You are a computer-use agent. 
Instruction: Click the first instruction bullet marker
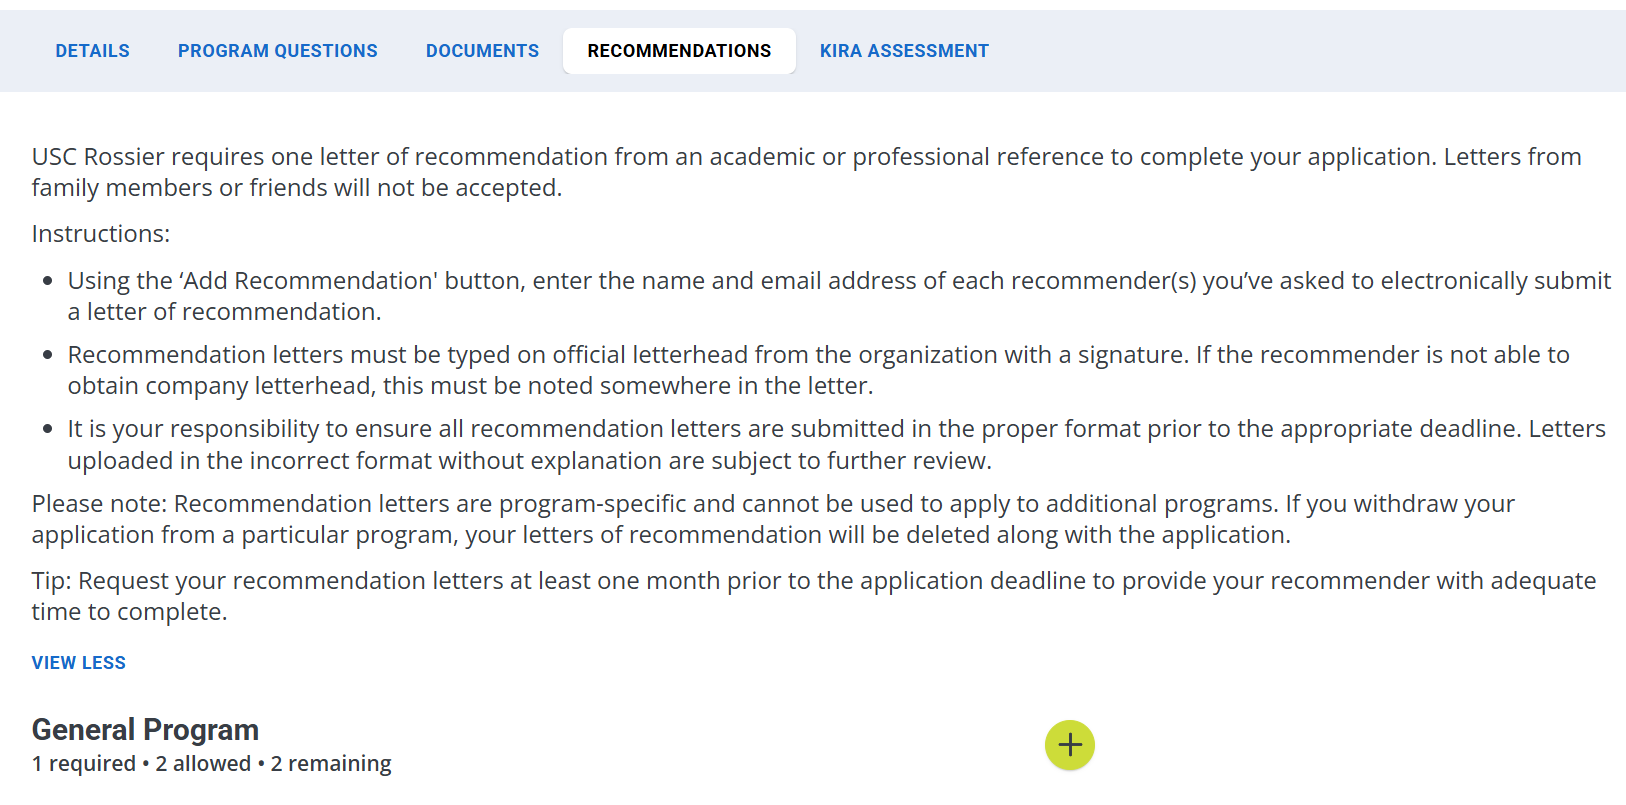click(x=47, y=281)
